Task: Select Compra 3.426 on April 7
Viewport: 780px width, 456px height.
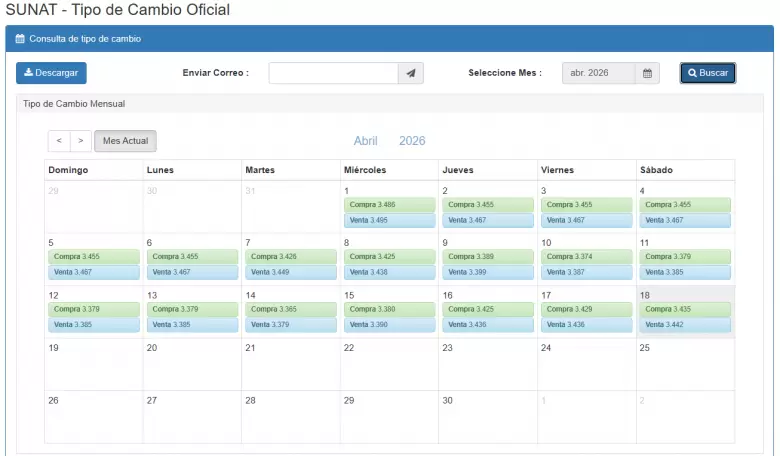Action: point(290,257)
